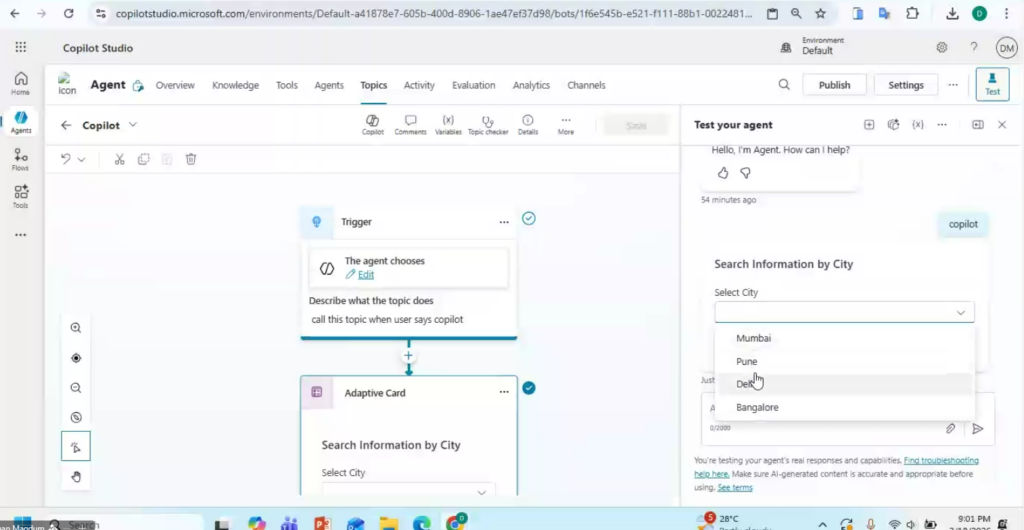
Task: Start a new test conversation icon
Action: pyautogui.click(x=869, y=125)
